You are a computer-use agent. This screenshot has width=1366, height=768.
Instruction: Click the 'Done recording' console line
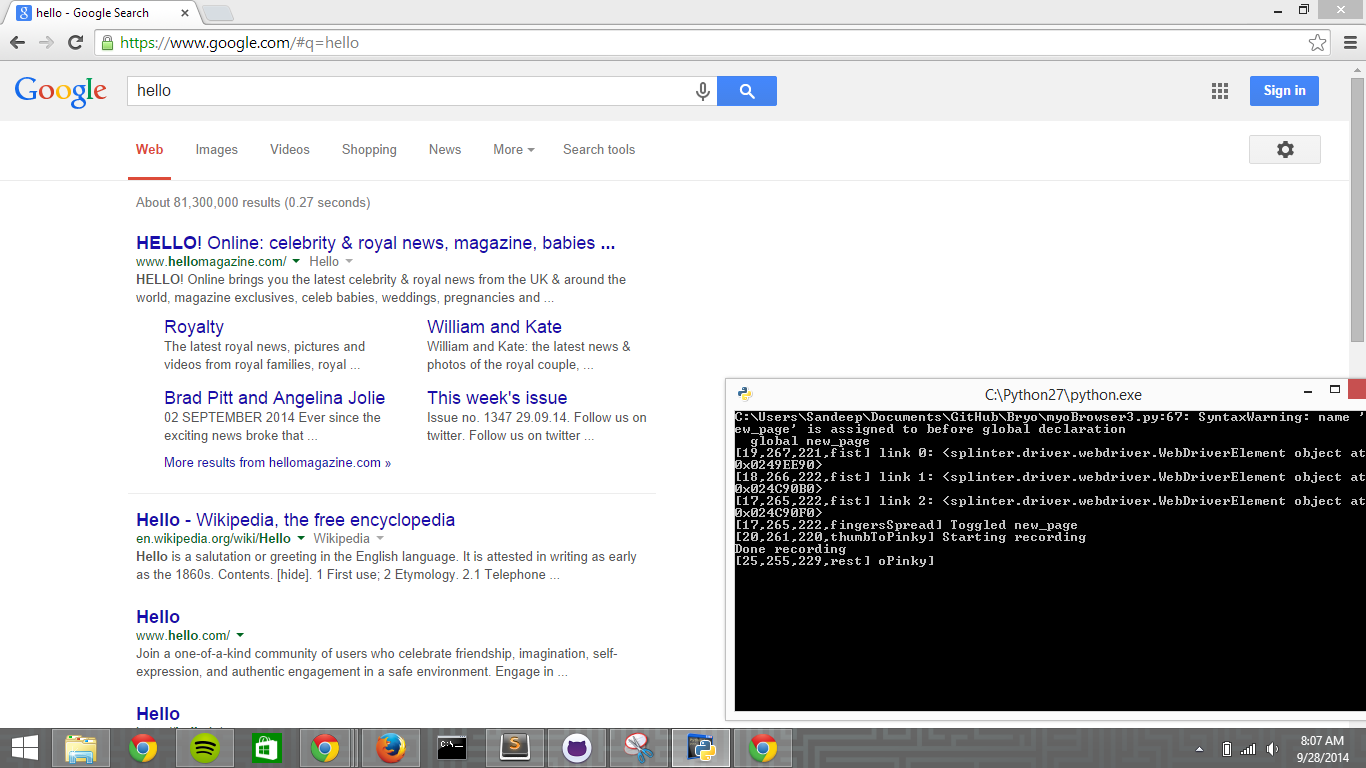[791, 549]
